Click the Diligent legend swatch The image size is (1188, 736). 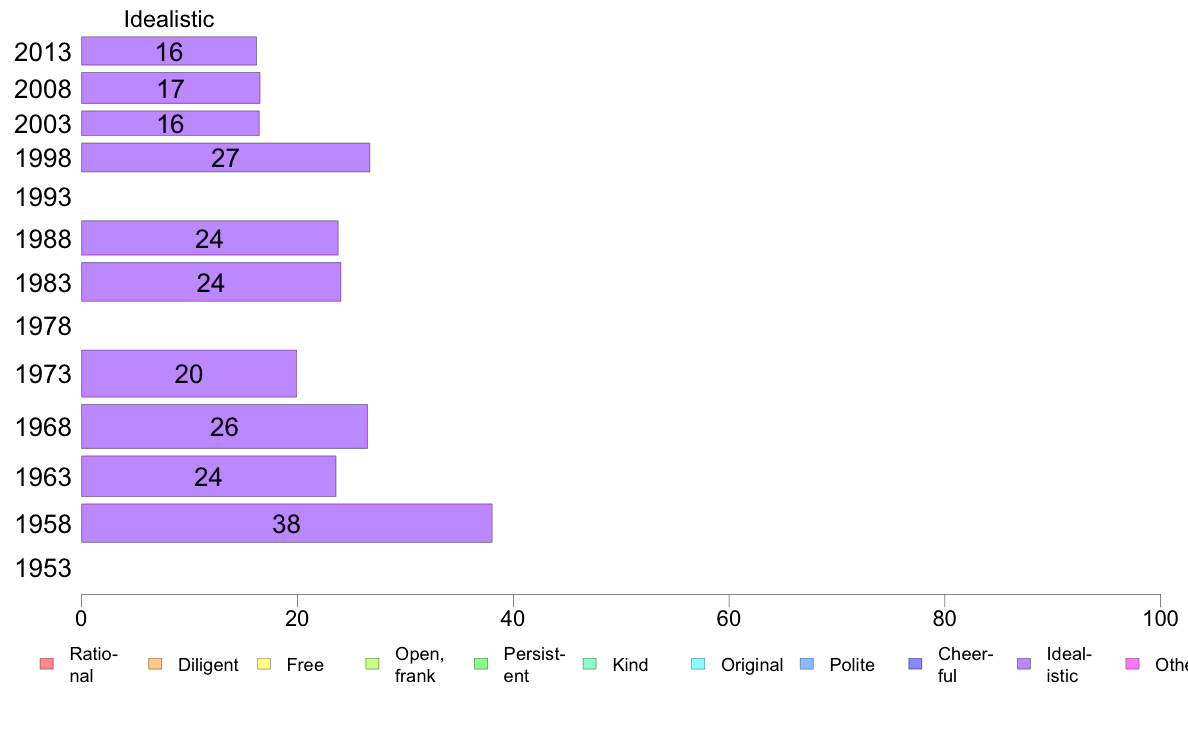(x=155, y=664)
